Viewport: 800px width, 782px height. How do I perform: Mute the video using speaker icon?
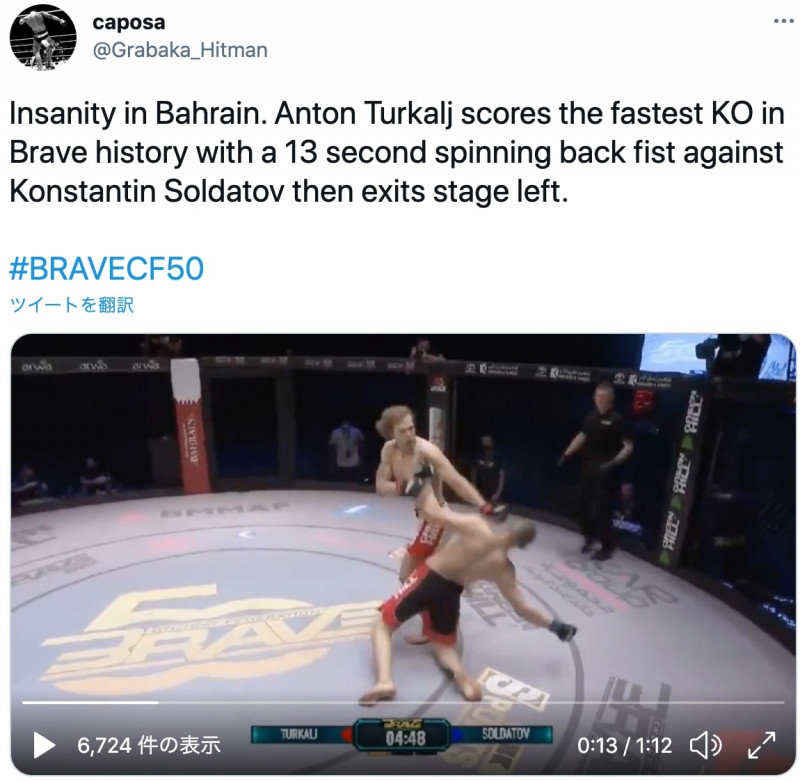click(x=706, y=746)
